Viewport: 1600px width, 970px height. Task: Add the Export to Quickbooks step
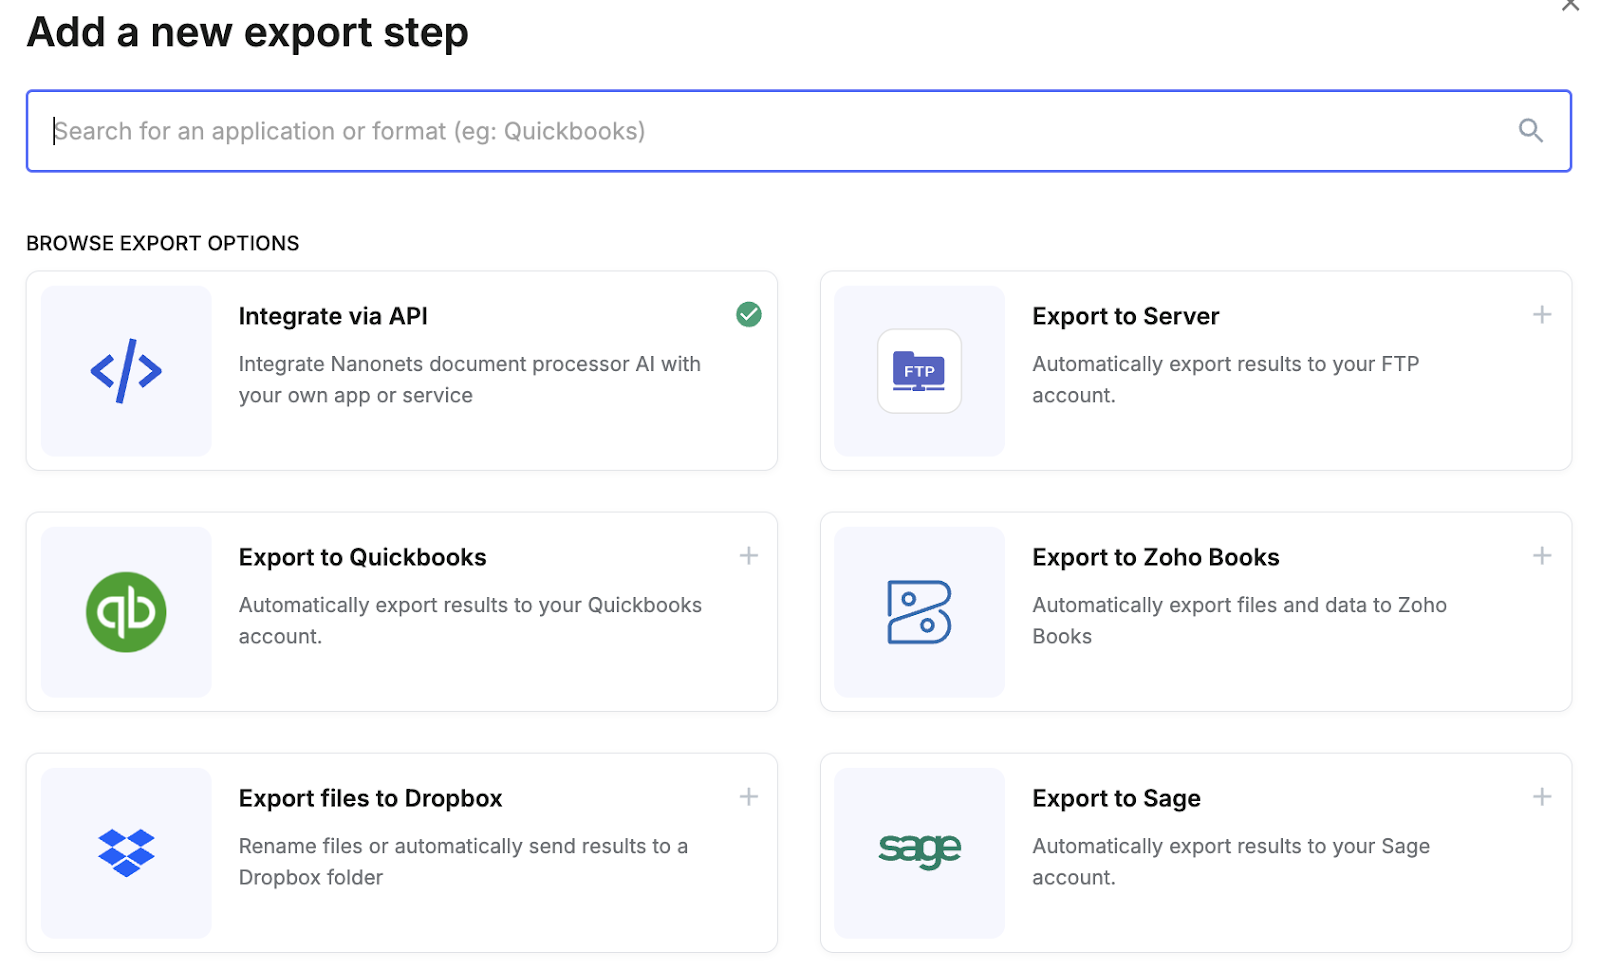point(748,556)
